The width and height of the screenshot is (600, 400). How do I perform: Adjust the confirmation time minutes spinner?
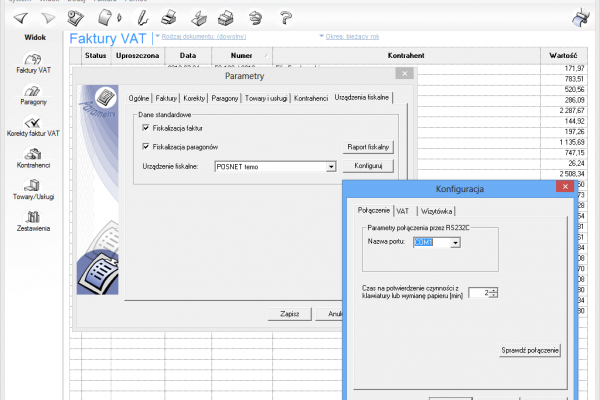point(495,292)
